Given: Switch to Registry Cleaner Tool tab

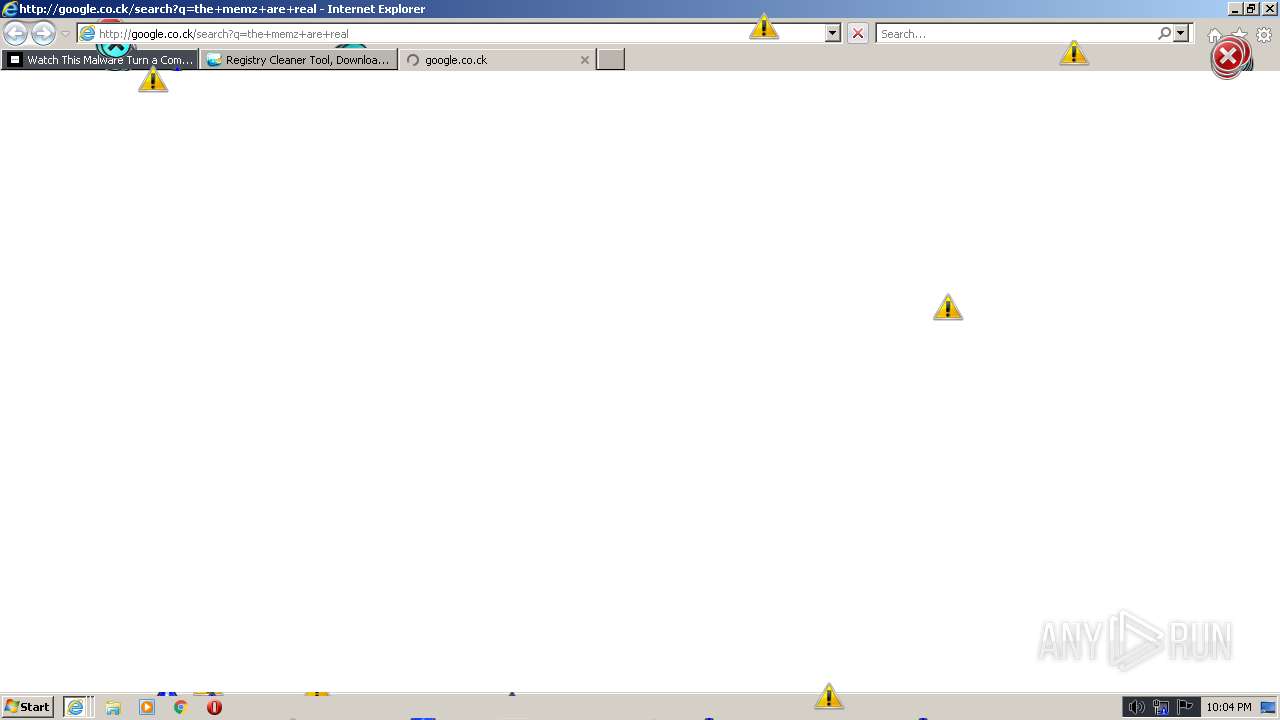Looking at the screenshot, I should click(298, 60).
